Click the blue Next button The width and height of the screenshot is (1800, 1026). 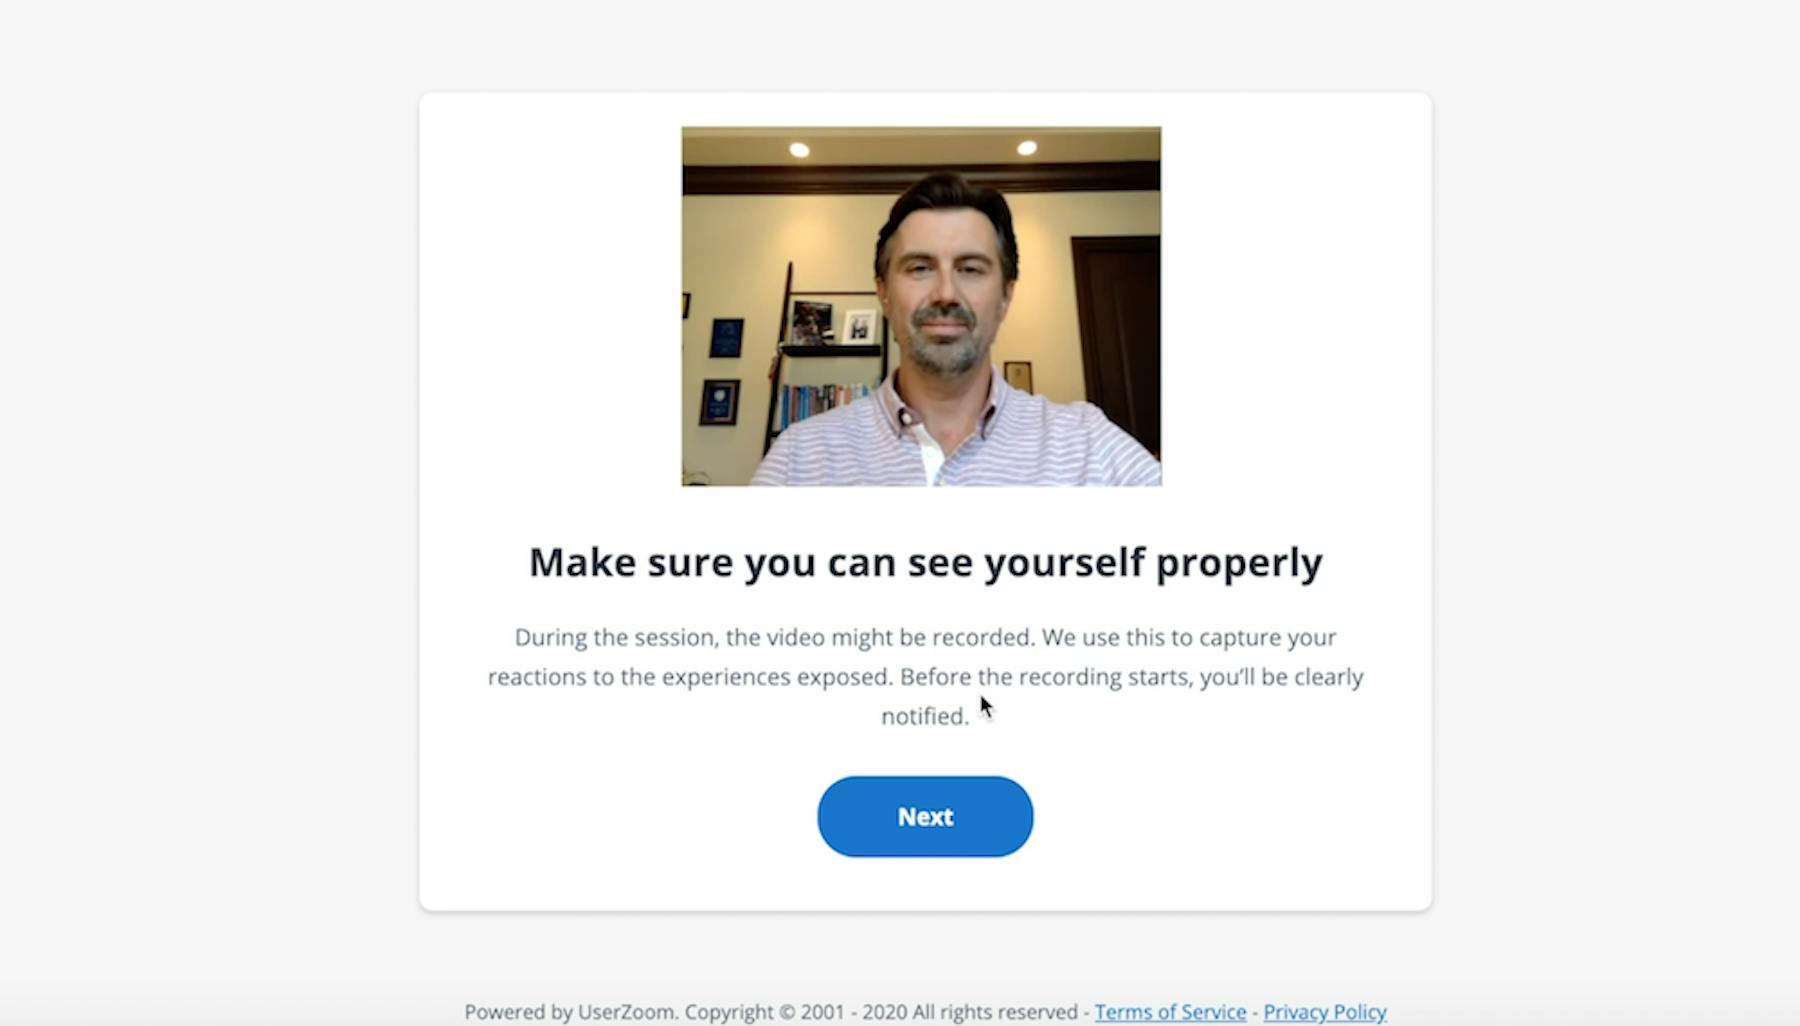pyautogui.click(x=925, y=816)
